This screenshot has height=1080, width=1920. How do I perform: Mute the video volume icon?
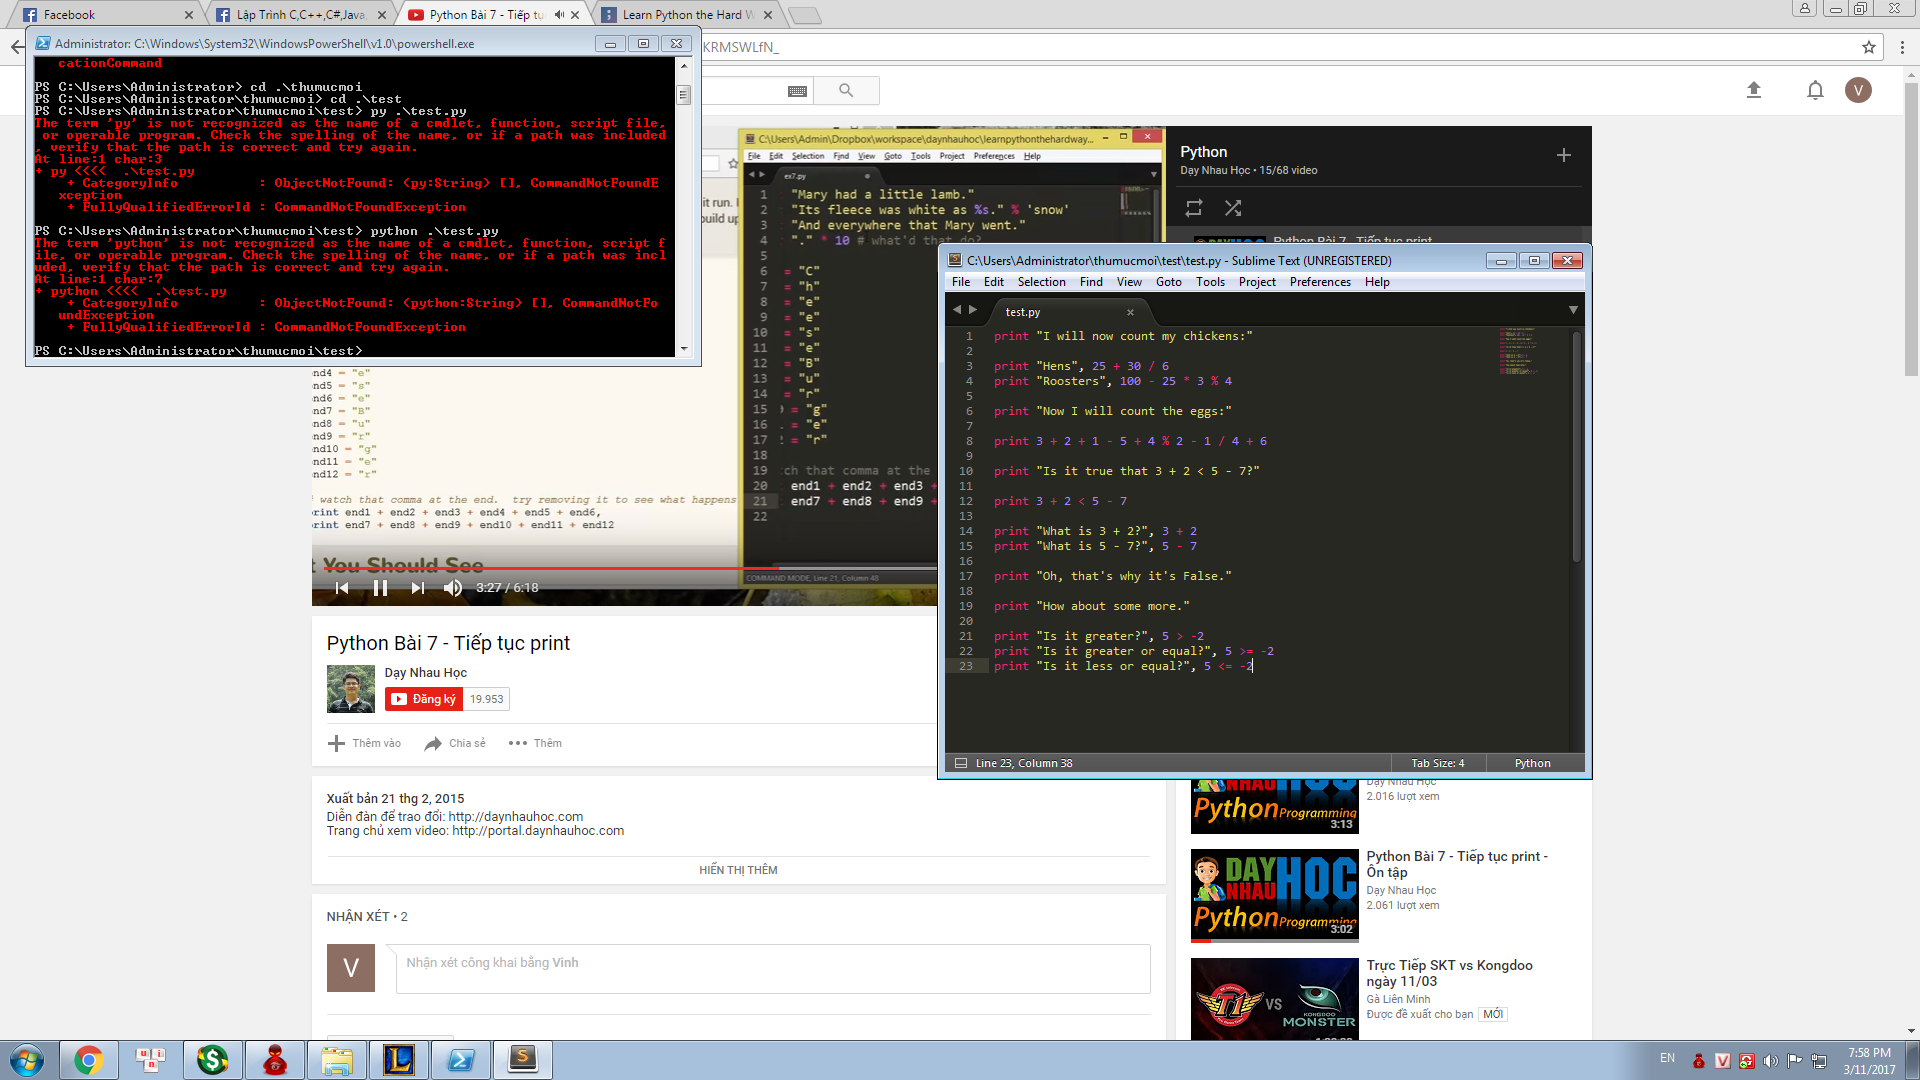pos(453,588)
